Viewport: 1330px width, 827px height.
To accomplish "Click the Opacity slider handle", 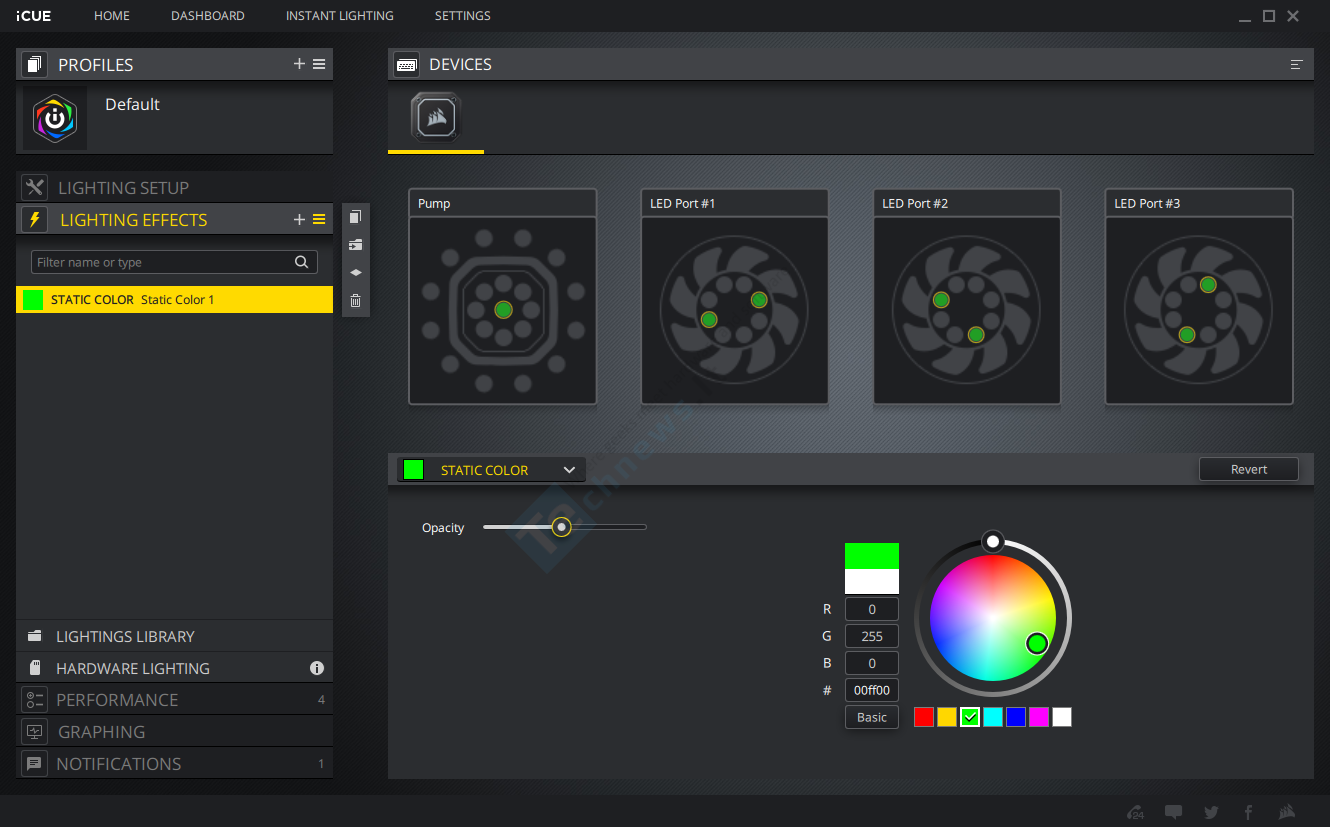I will click(x=562, y=527).
